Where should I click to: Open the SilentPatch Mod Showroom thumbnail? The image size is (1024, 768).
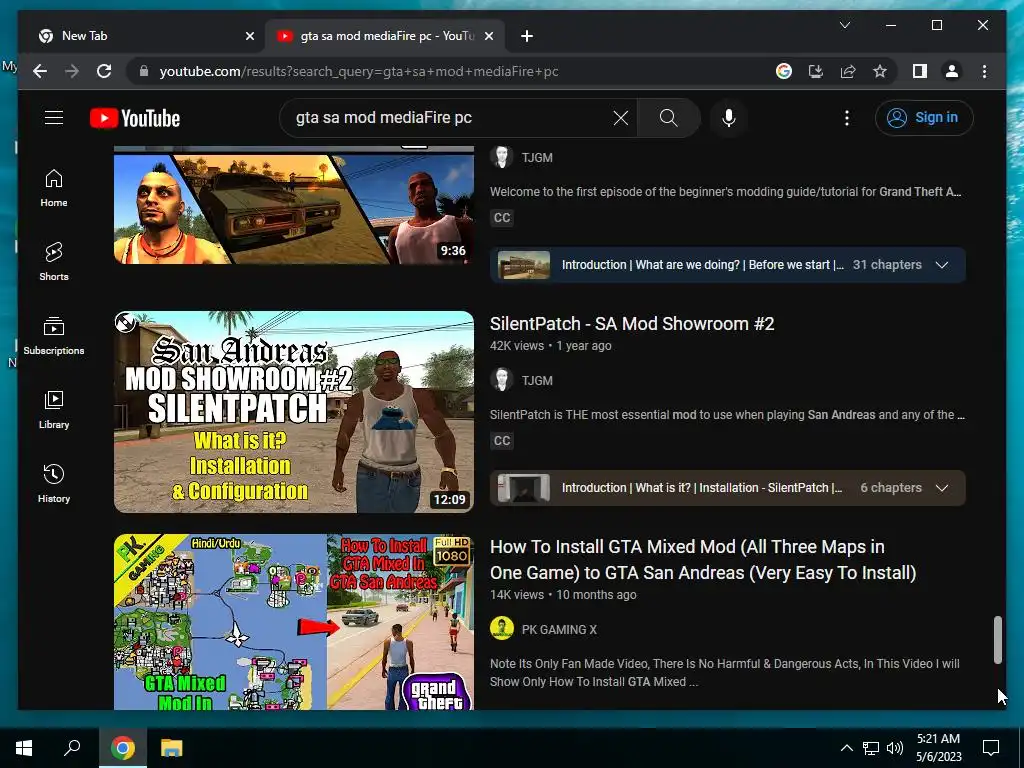pos(294,411)
